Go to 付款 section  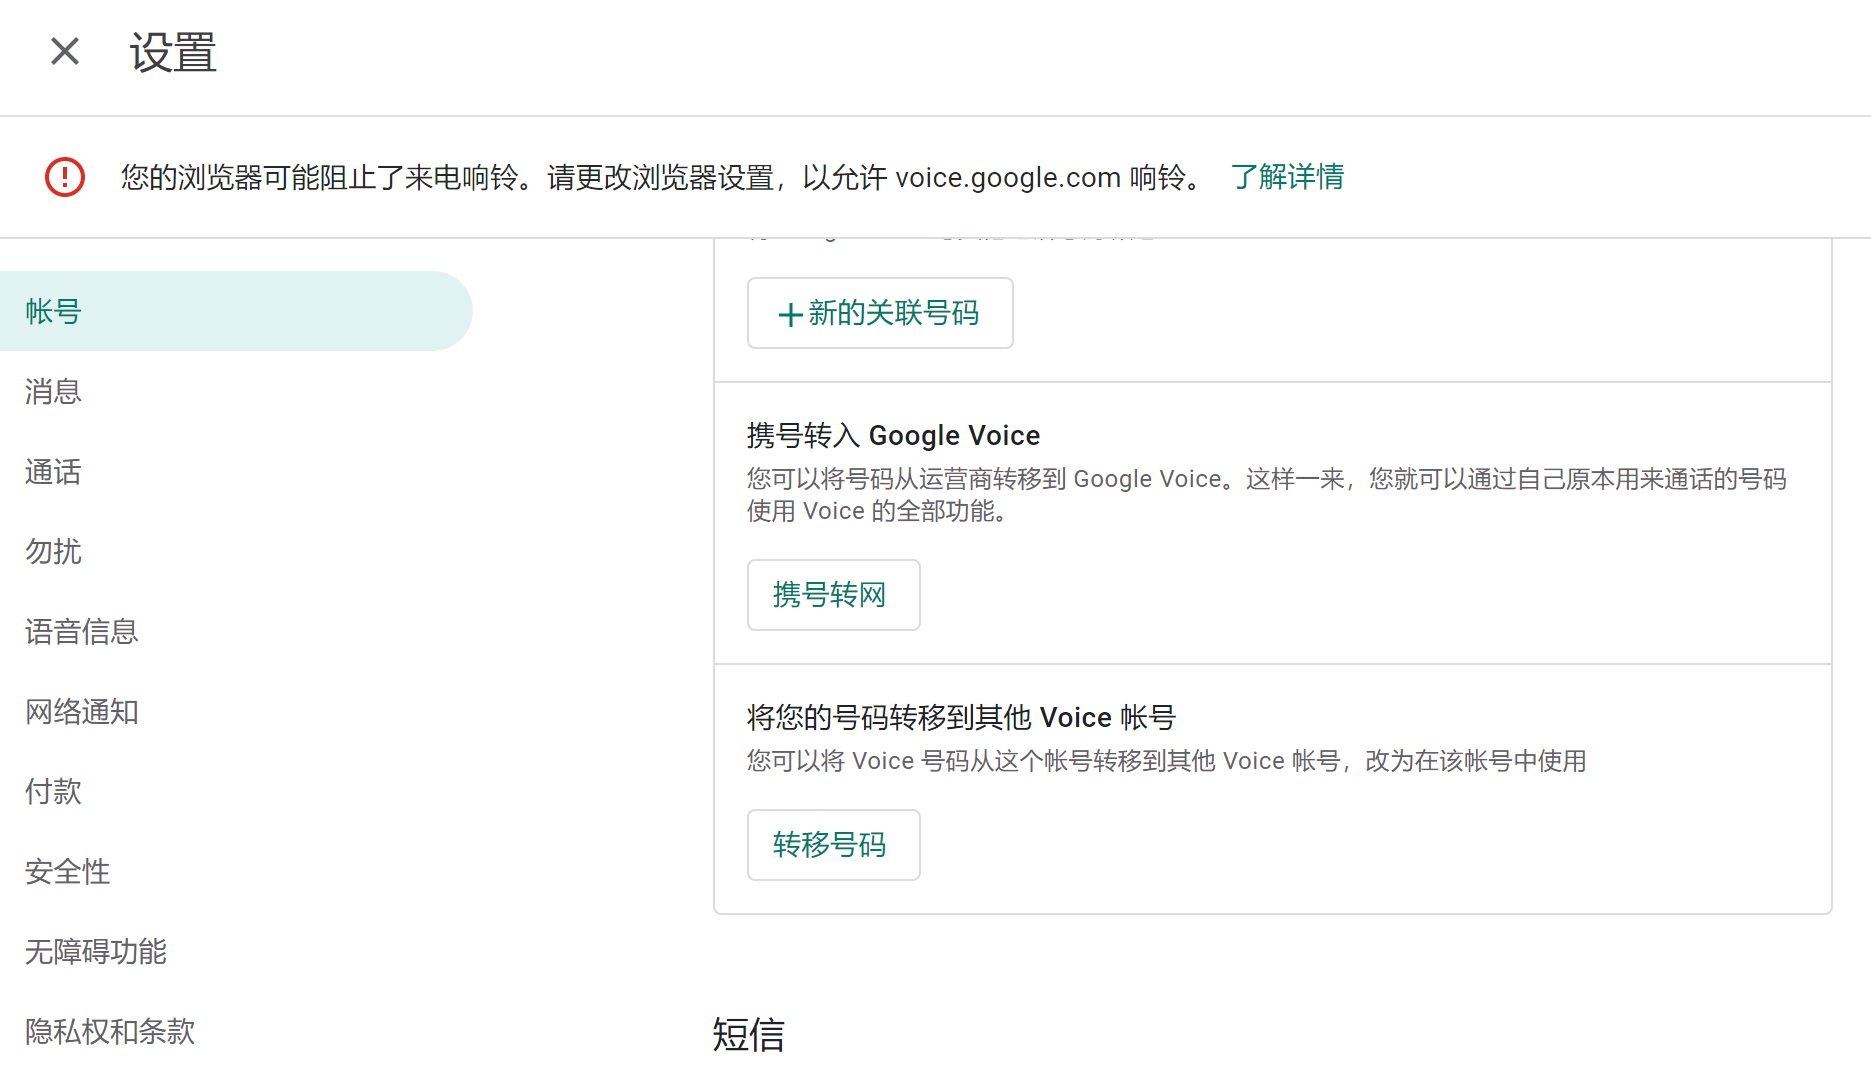point(54,791)
